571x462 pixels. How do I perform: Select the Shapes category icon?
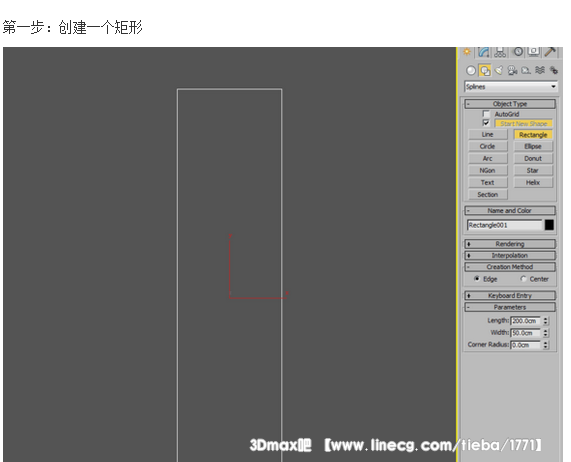pos(485,70)
